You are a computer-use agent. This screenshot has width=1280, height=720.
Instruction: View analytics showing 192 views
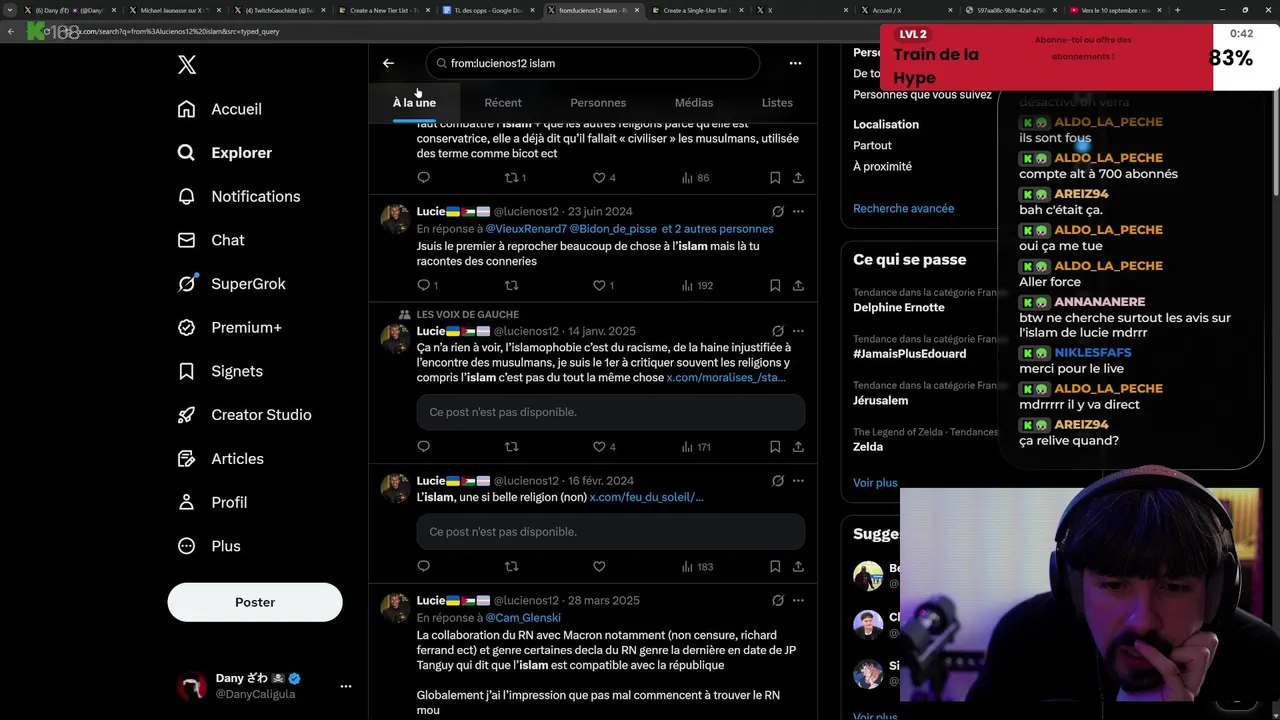697,285
